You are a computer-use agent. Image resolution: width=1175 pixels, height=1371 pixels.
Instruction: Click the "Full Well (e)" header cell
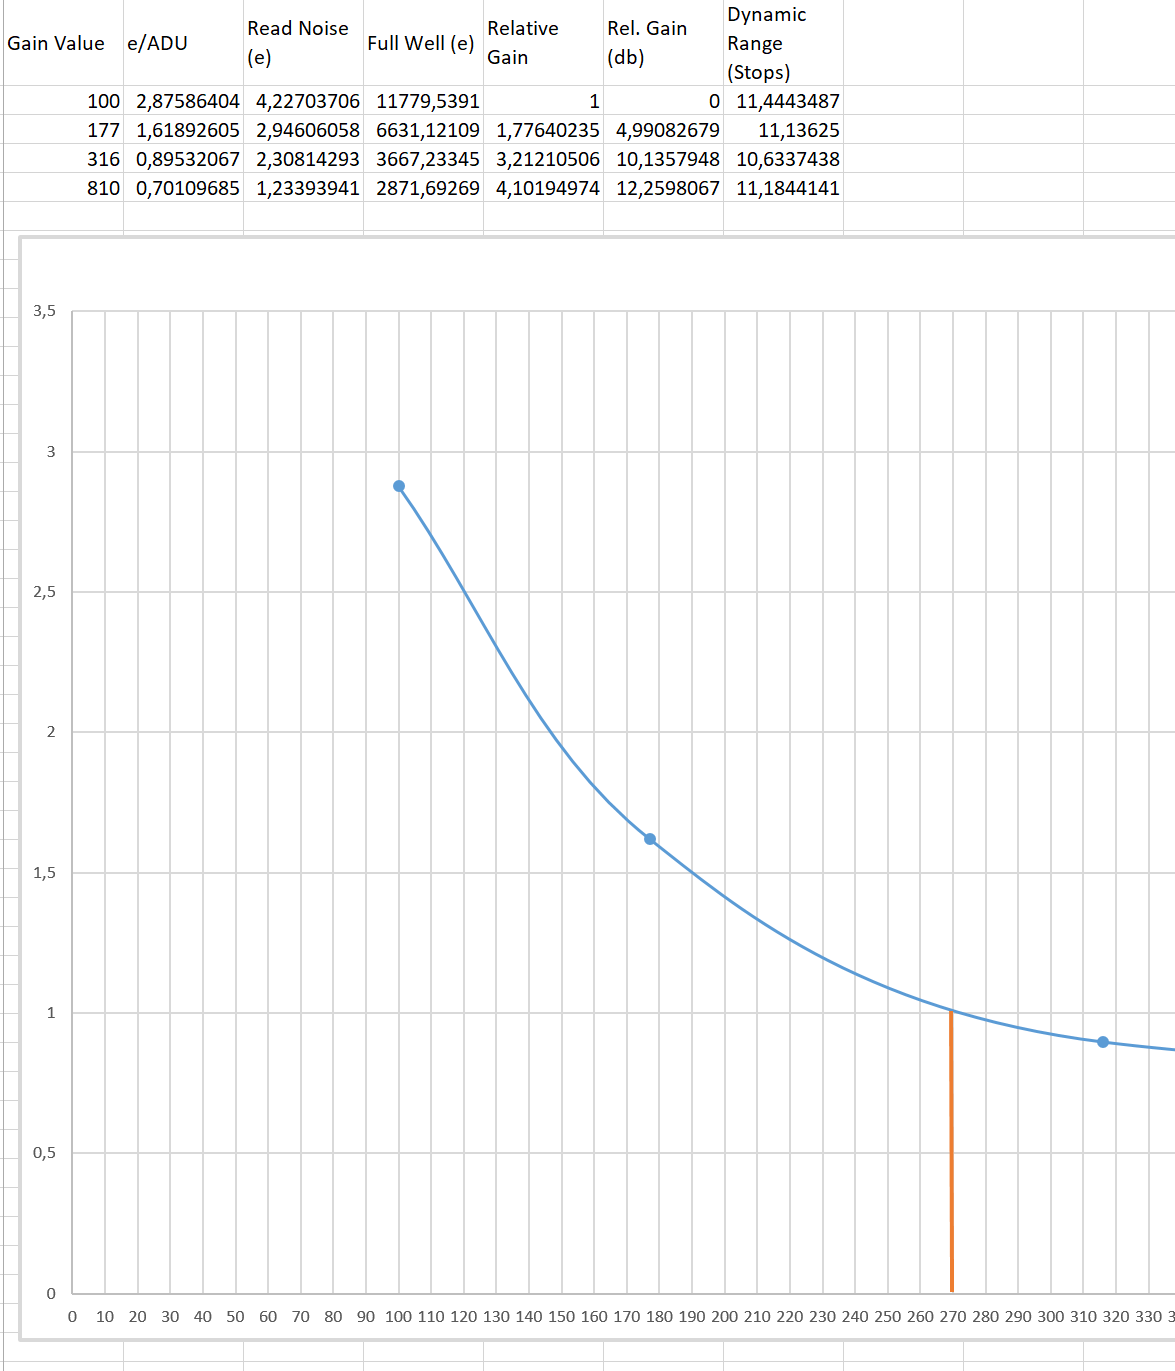pos(420,43)
